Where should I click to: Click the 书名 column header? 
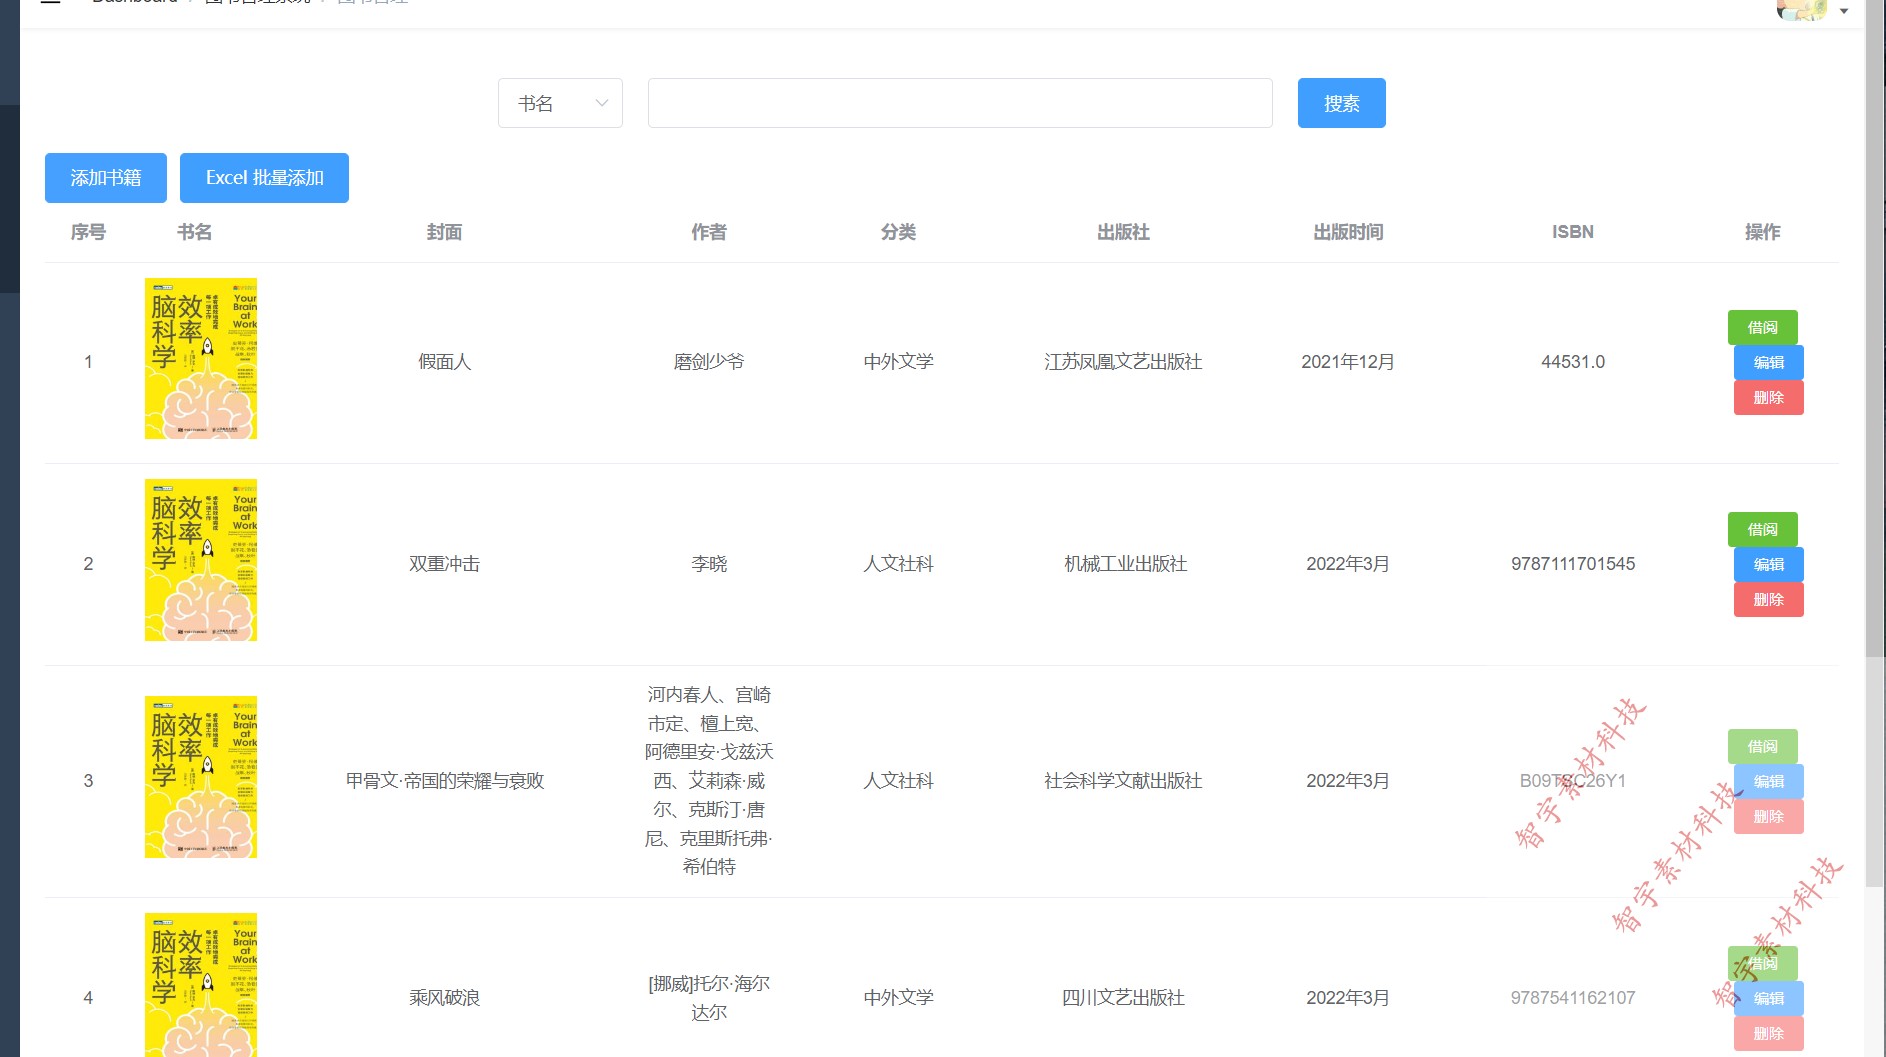[x=194, y=232]
